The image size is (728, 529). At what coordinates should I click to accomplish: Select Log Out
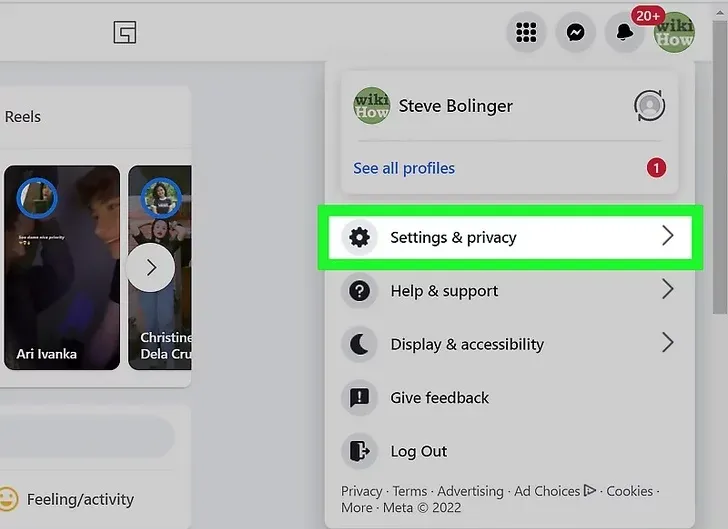tap(510, 451)
